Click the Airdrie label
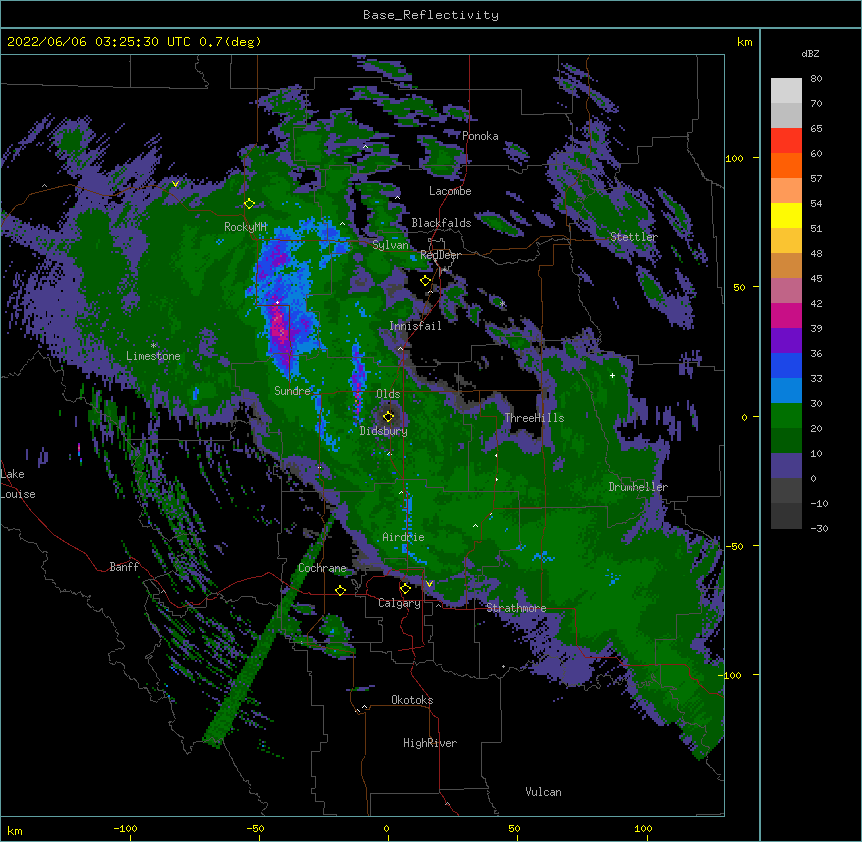The height and width of the screenshot is (842, 862). click(404, 537)
